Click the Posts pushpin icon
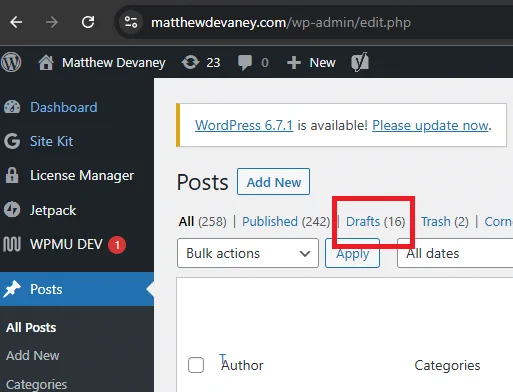 [12, 289]
